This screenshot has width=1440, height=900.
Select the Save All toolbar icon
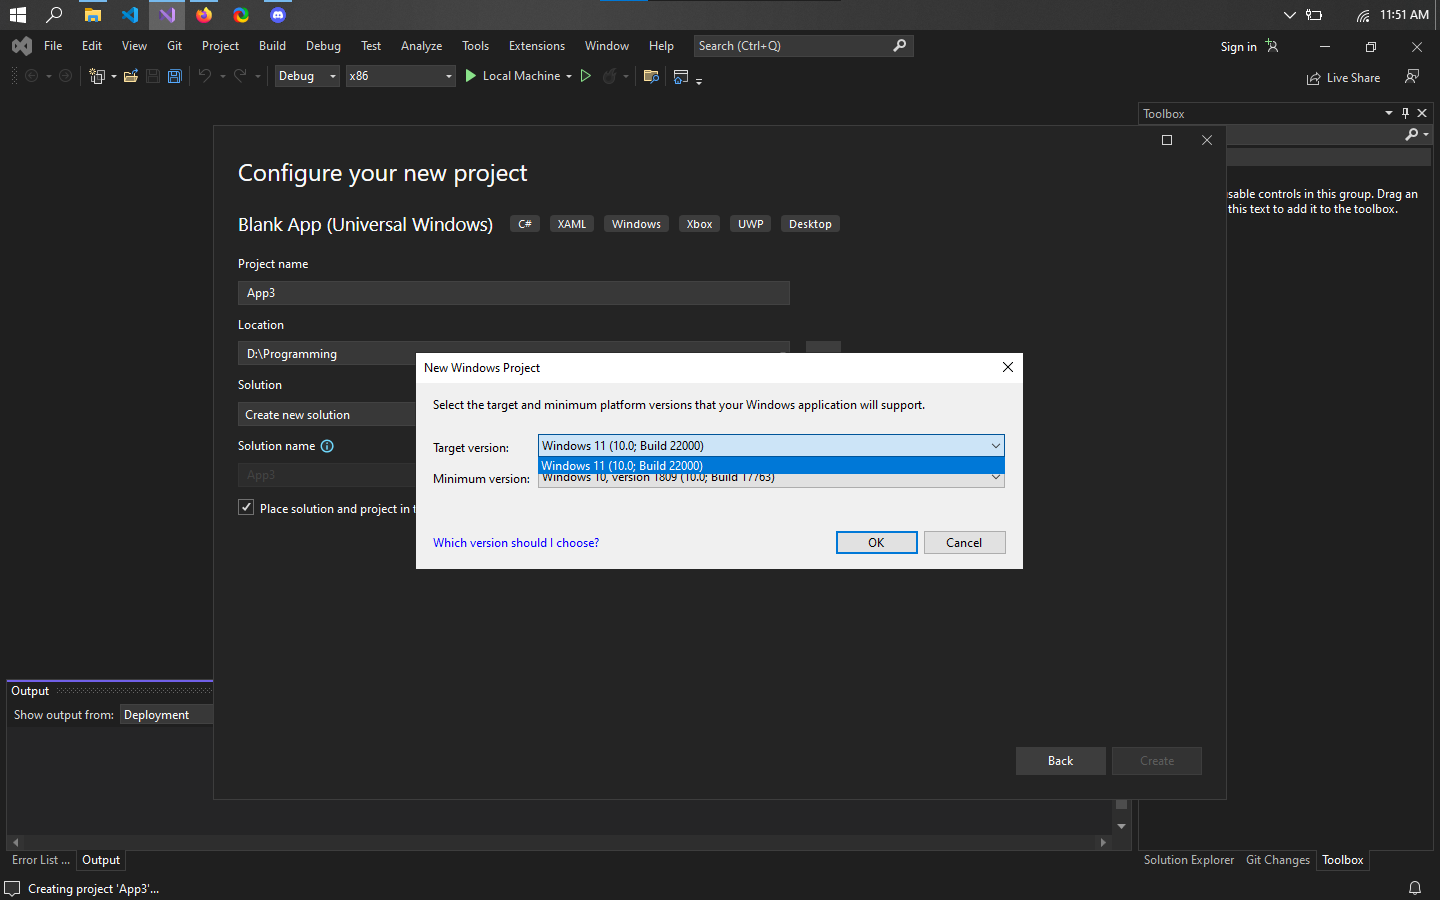[x=174, y=76]
